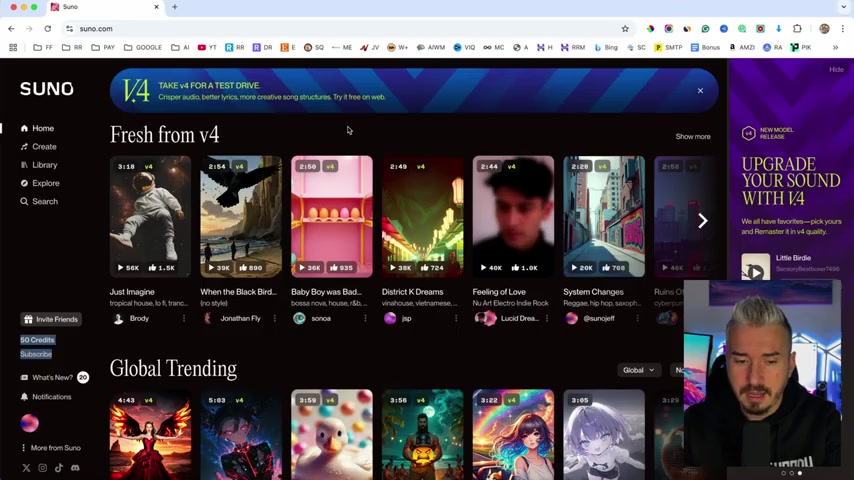Open Suno's Instagram page
Image resolution: width=854 pixels, height=480 pixels.
click(x=42, y=468)
